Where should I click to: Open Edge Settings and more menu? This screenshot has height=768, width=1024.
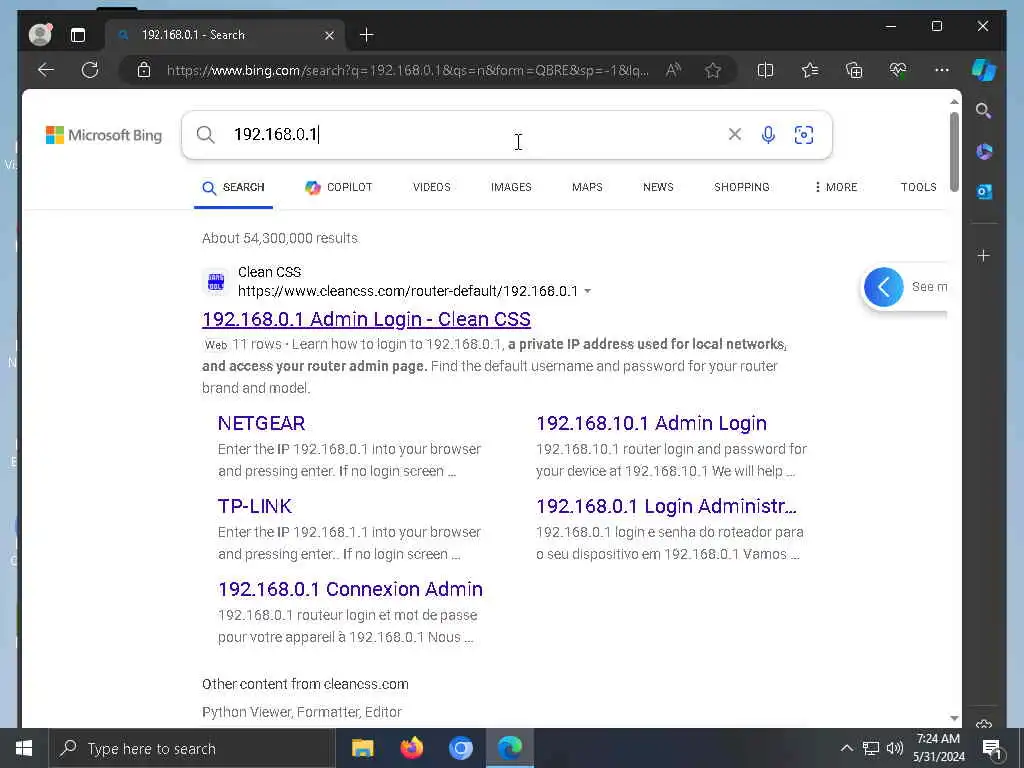click(942, 70)
